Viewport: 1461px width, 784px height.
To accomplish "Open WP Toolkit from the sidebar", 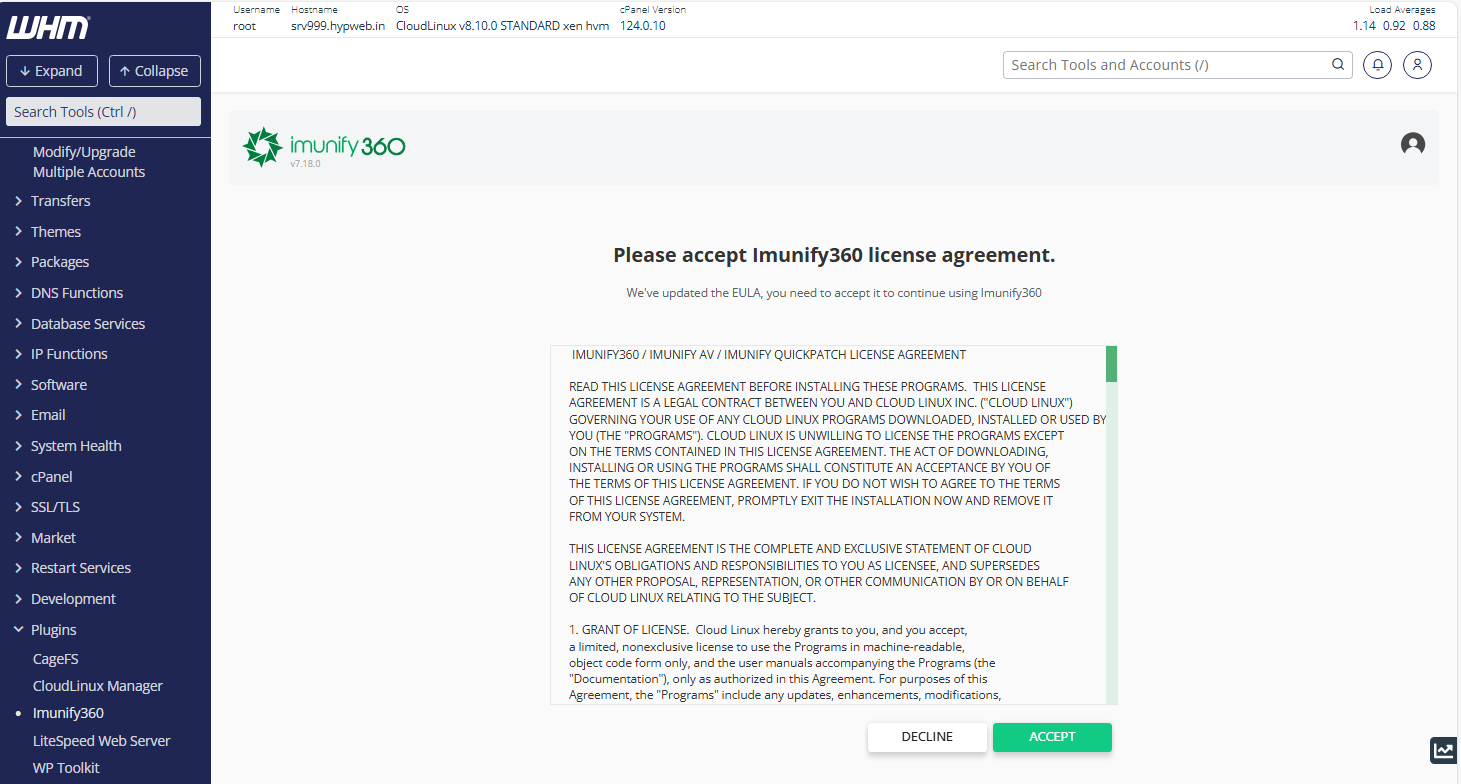I will point(66,767).
